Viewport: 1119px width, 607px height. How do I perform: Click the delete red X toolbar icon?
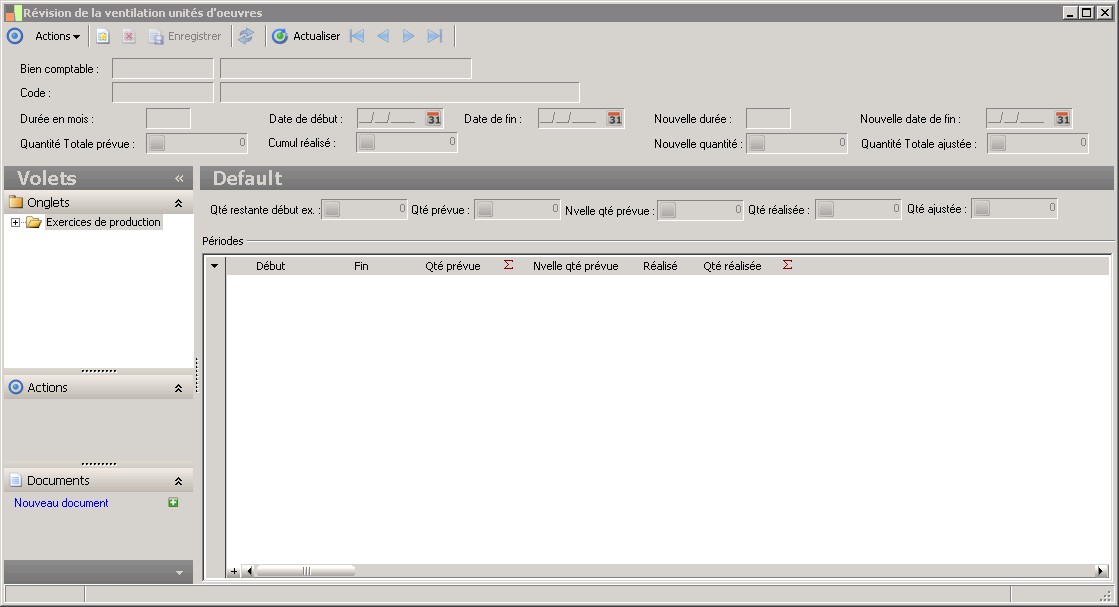[x=128, y=36]
